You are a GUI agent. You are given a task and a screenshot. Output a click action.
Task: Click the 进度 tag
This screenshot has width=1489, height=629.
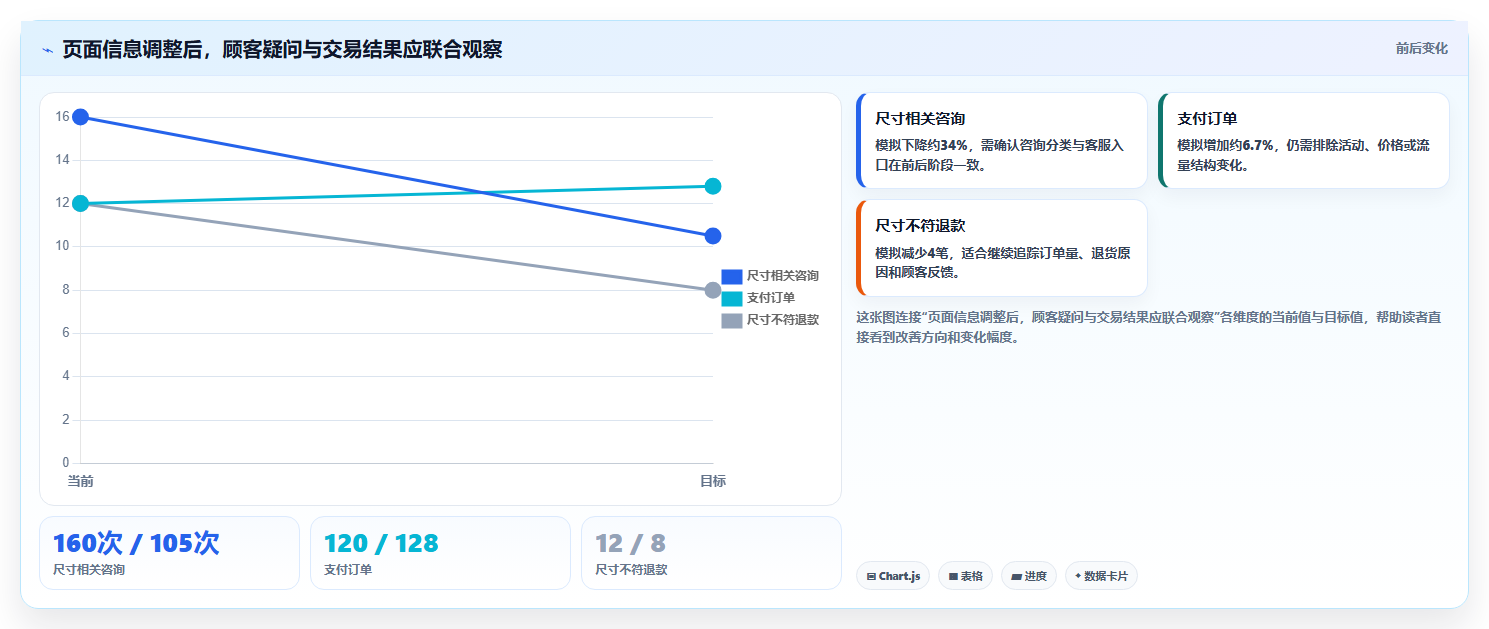1029,576
